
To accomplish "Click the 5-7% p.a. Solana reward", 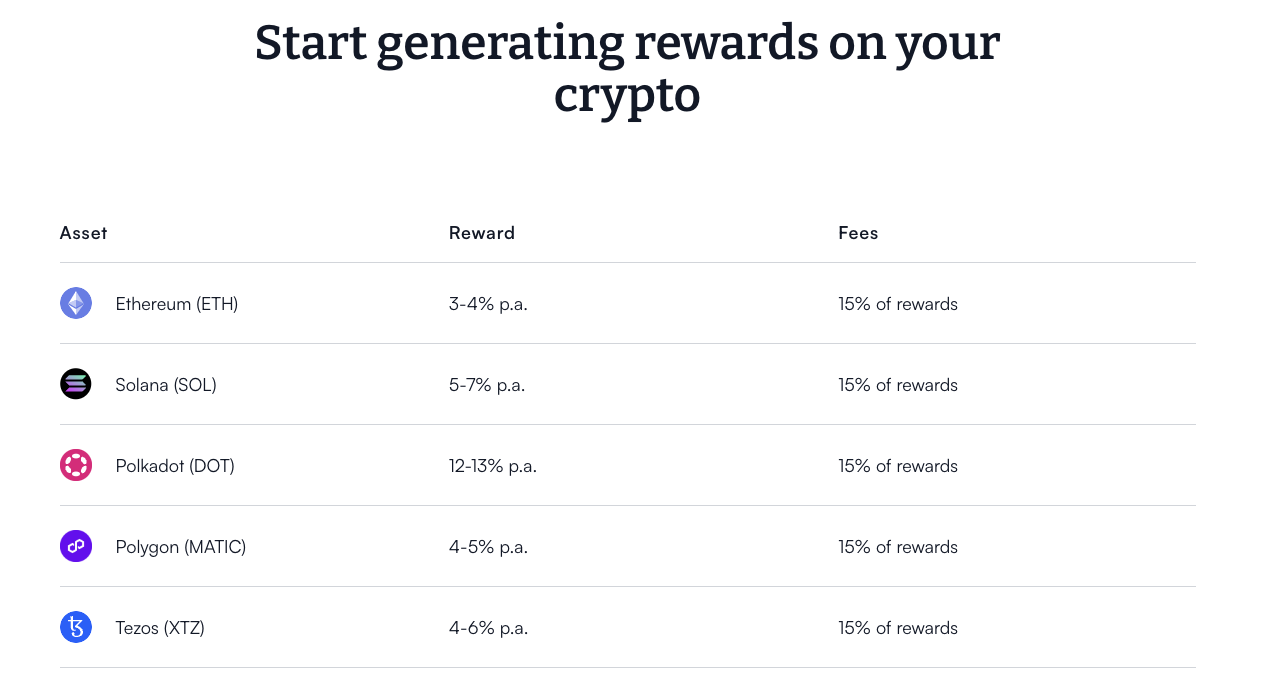I will [x=487, y=385].
